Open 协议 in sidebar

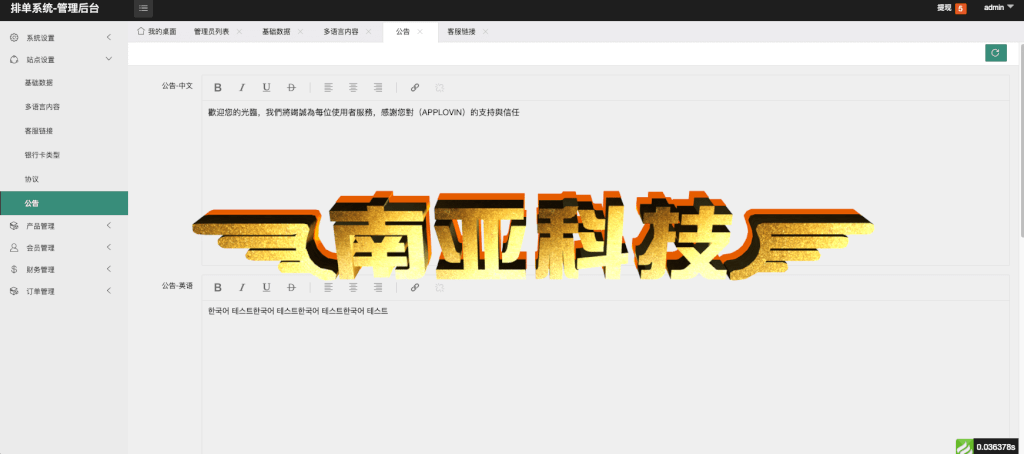coord(64,179)
